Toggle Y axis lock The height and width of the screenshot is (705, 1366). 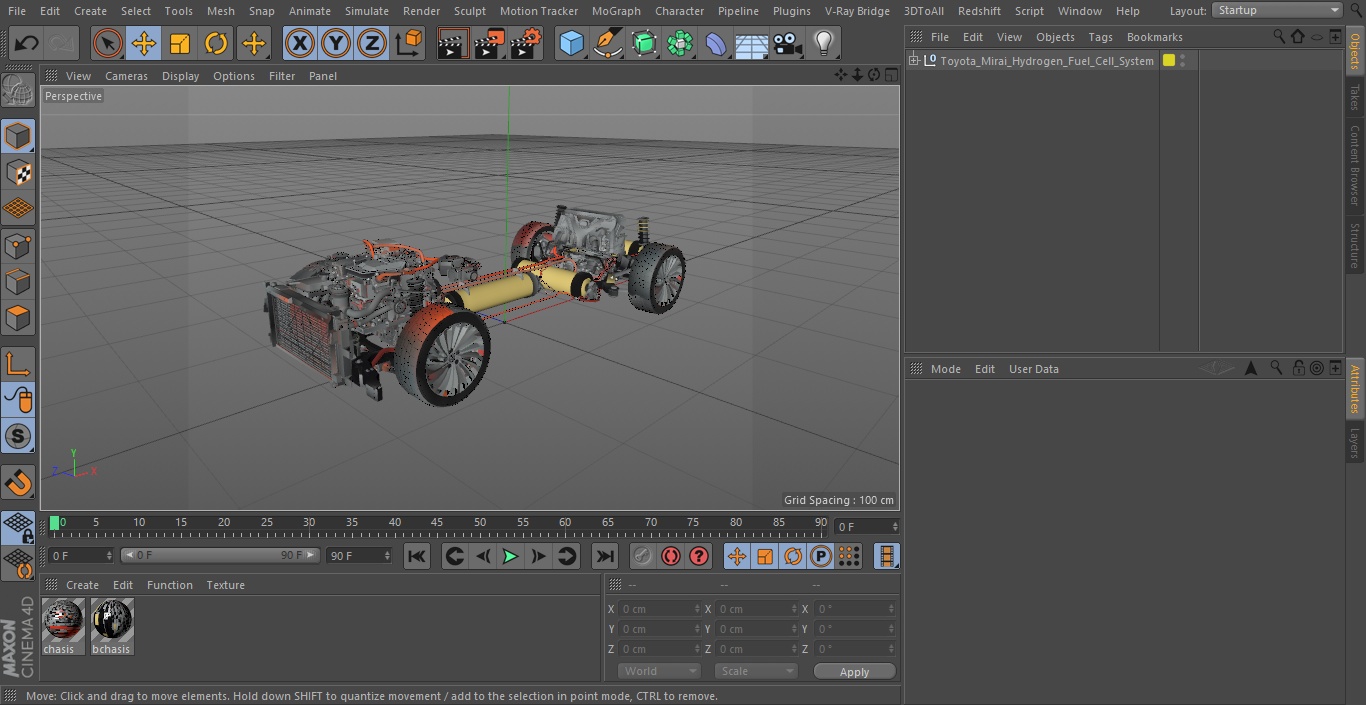coord(336,43)
